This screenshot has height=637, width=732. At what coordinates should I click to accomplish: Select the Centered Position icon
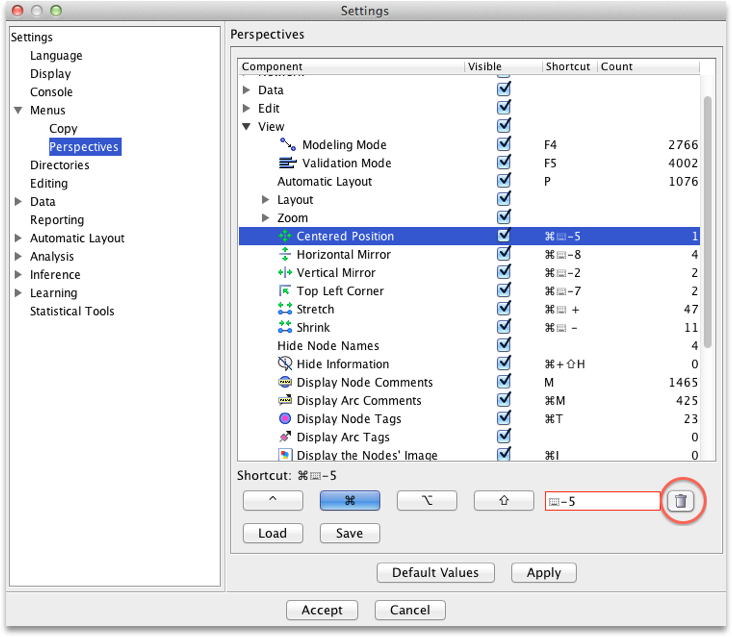point(285,236)
